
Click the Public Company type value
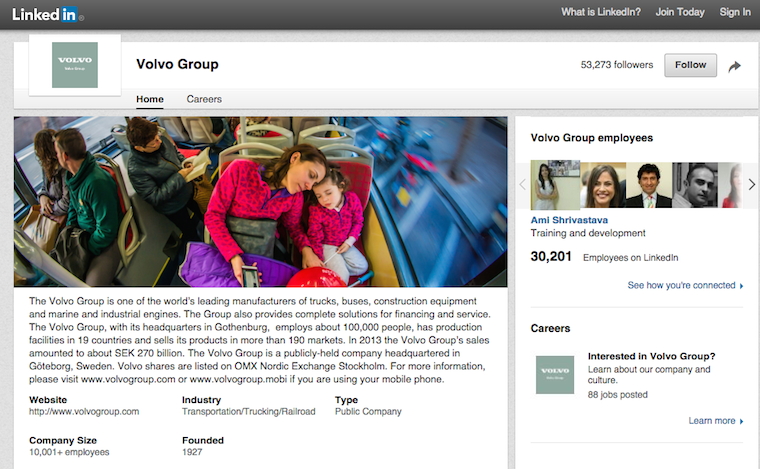[x=368, y=412]
